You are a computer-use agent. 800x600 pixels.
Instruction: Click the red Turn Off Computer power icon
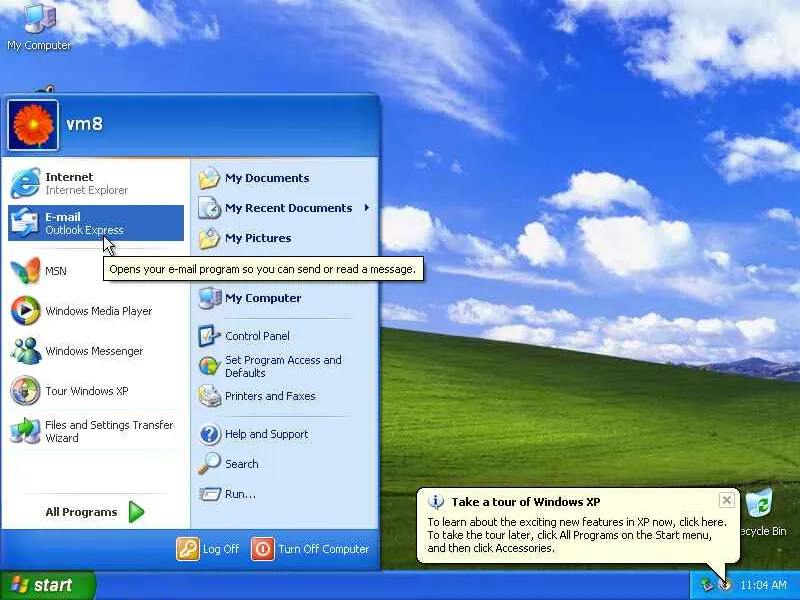tap(263, 549)
